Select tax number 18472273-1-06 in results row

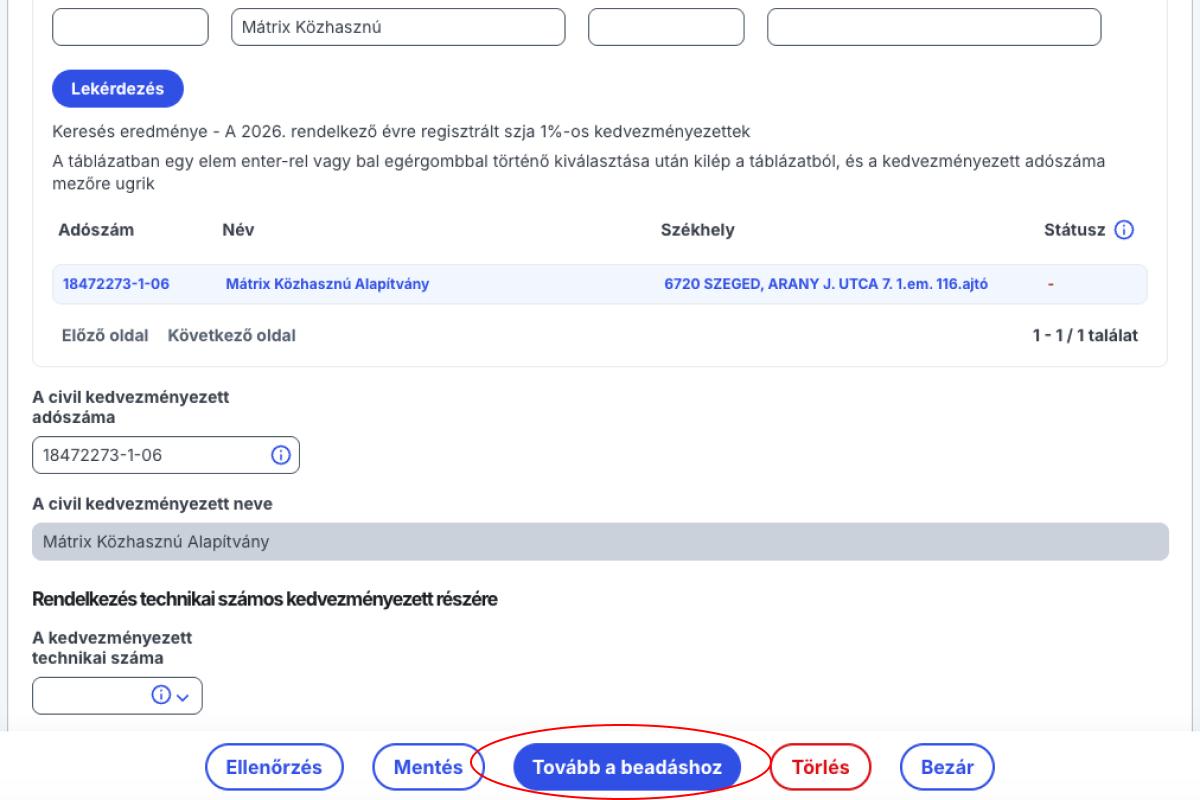point(116,284)
